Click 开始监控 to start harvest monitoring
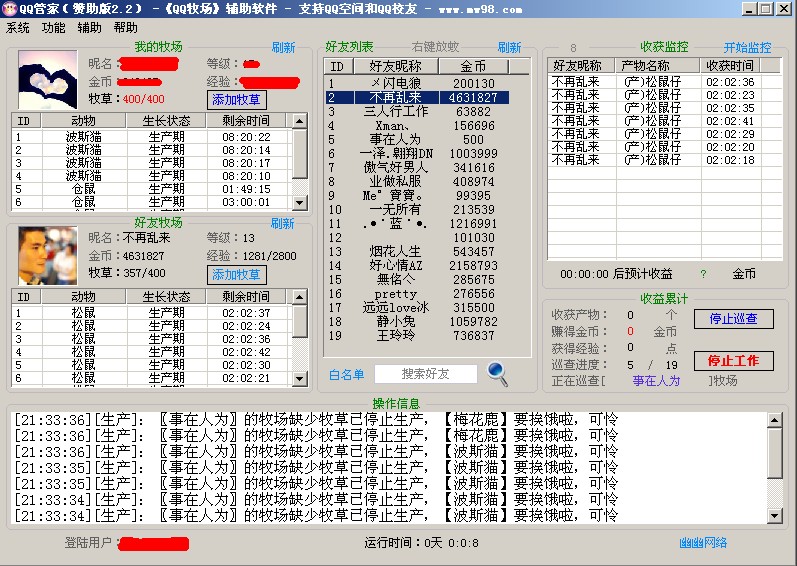Image resolution: width=797 pixels, height=566 pixels. [x=747, y=47]
